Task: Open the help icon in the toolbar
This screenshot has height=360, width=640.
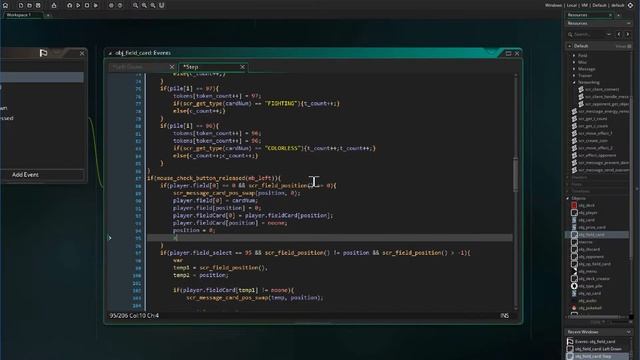Action: tap(120, 5)
